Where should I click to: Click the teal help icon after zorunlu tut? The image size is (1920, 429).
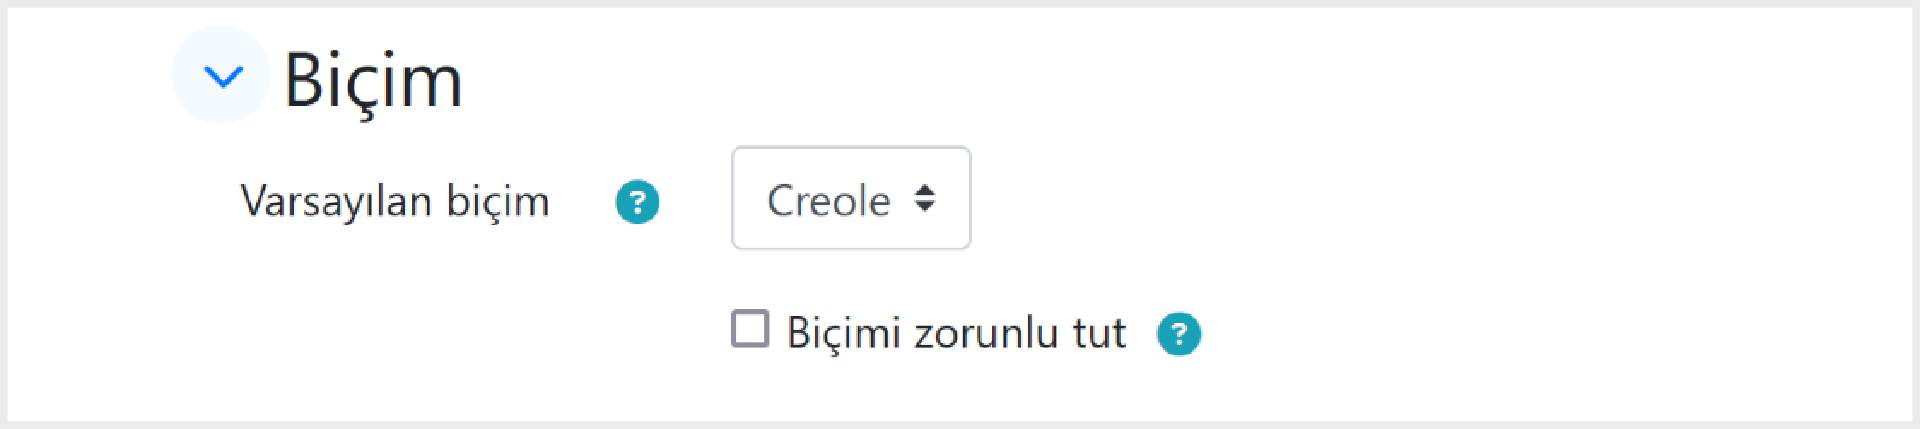point(1179,334)
